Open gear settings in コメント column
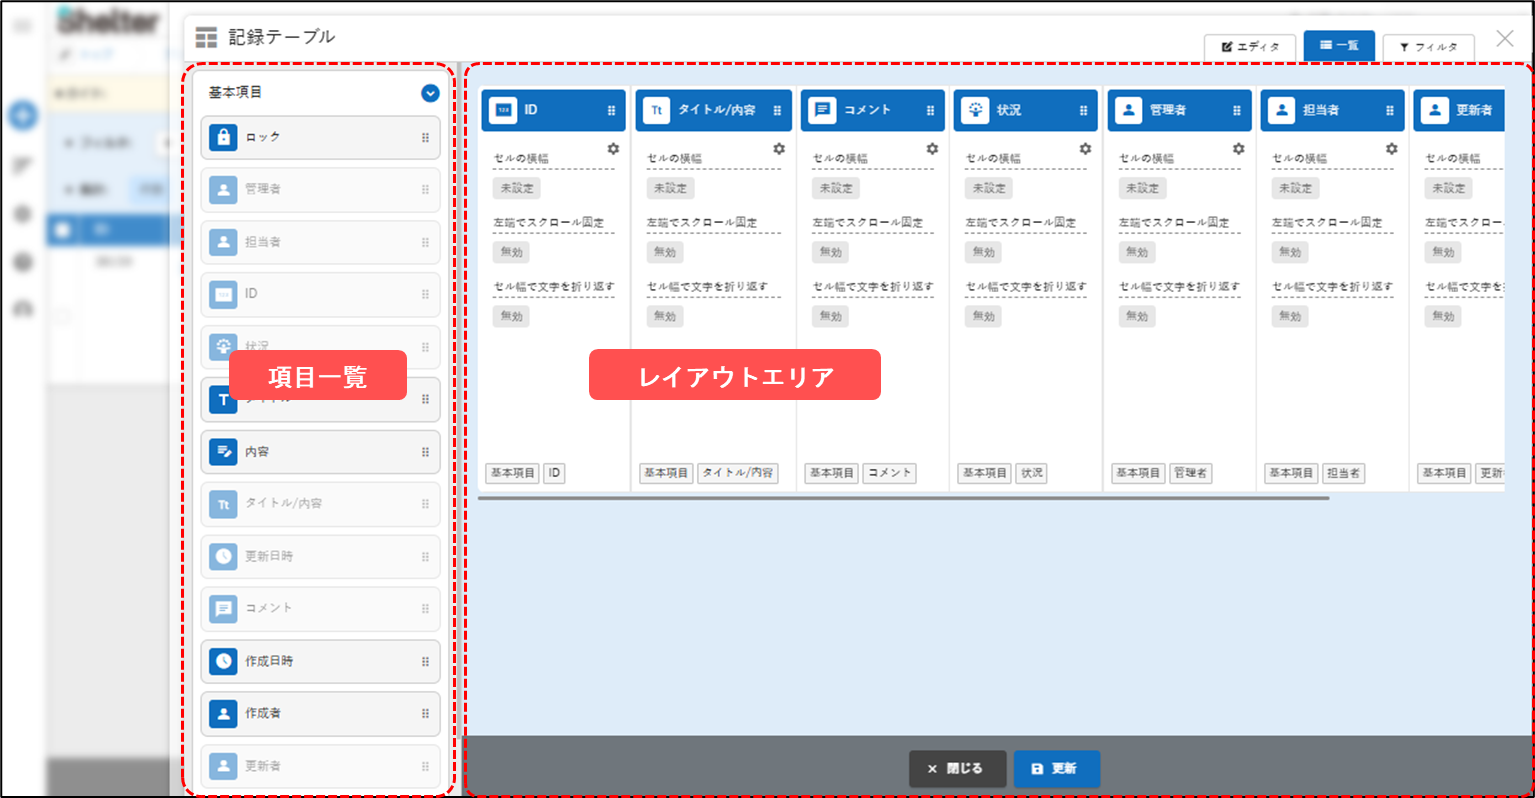The width and height of the screenshot is (1535, 798). click(932, 149)
